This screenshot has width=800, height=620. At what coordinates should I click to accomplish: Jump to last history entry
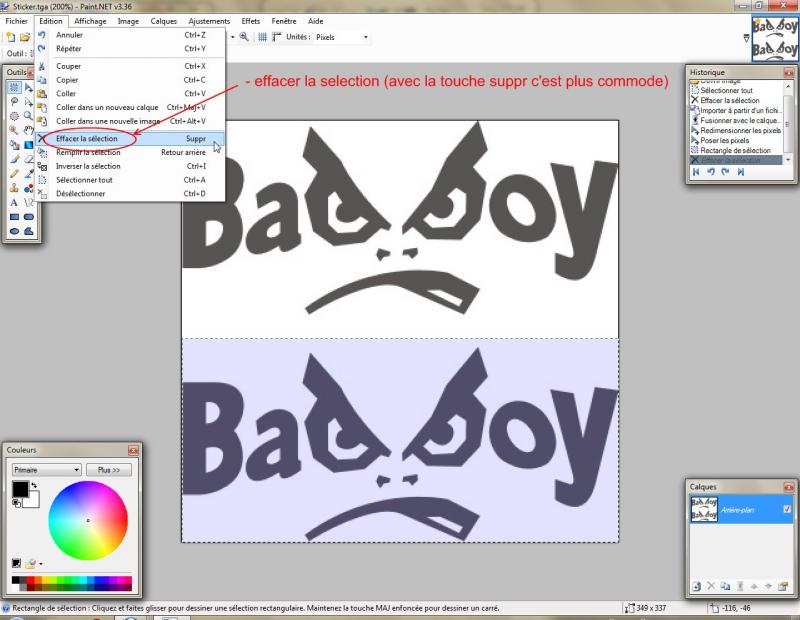[740, 172]
